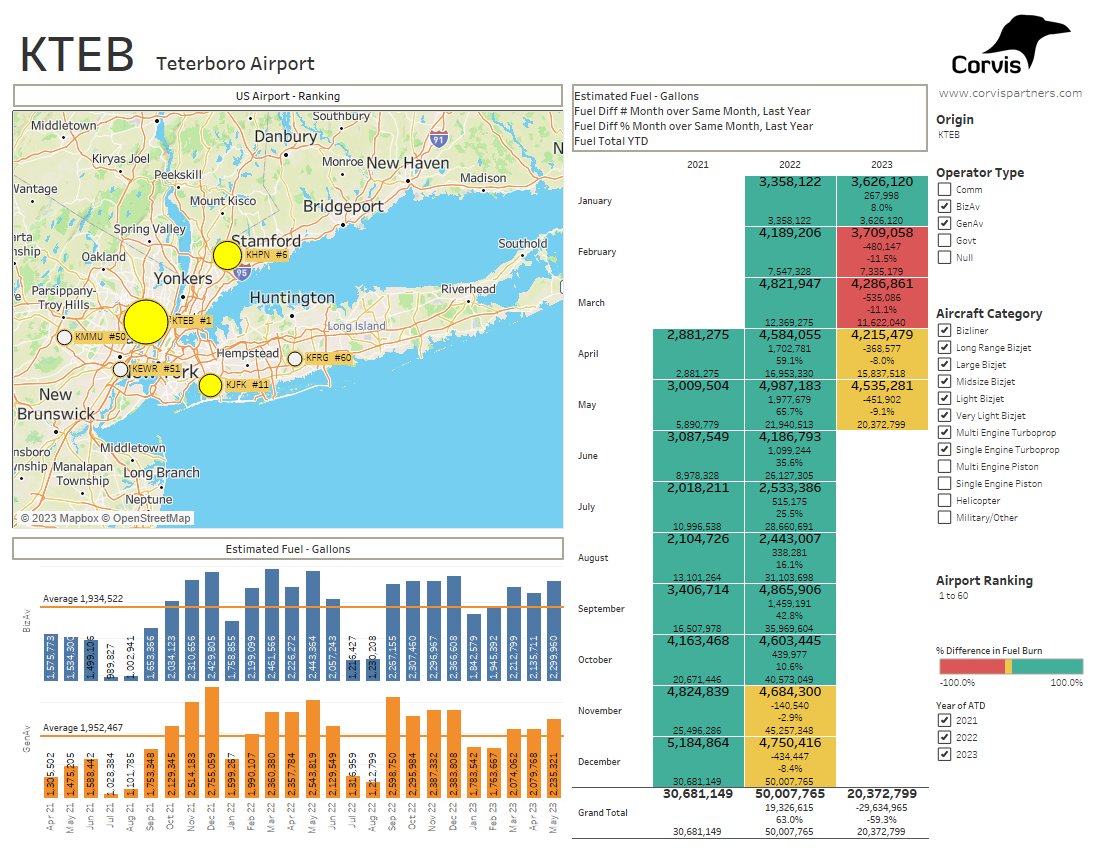Screen dimensions: 1100x850
Task: Enable the Military/Other aircraft category
Action: [946, 518]
